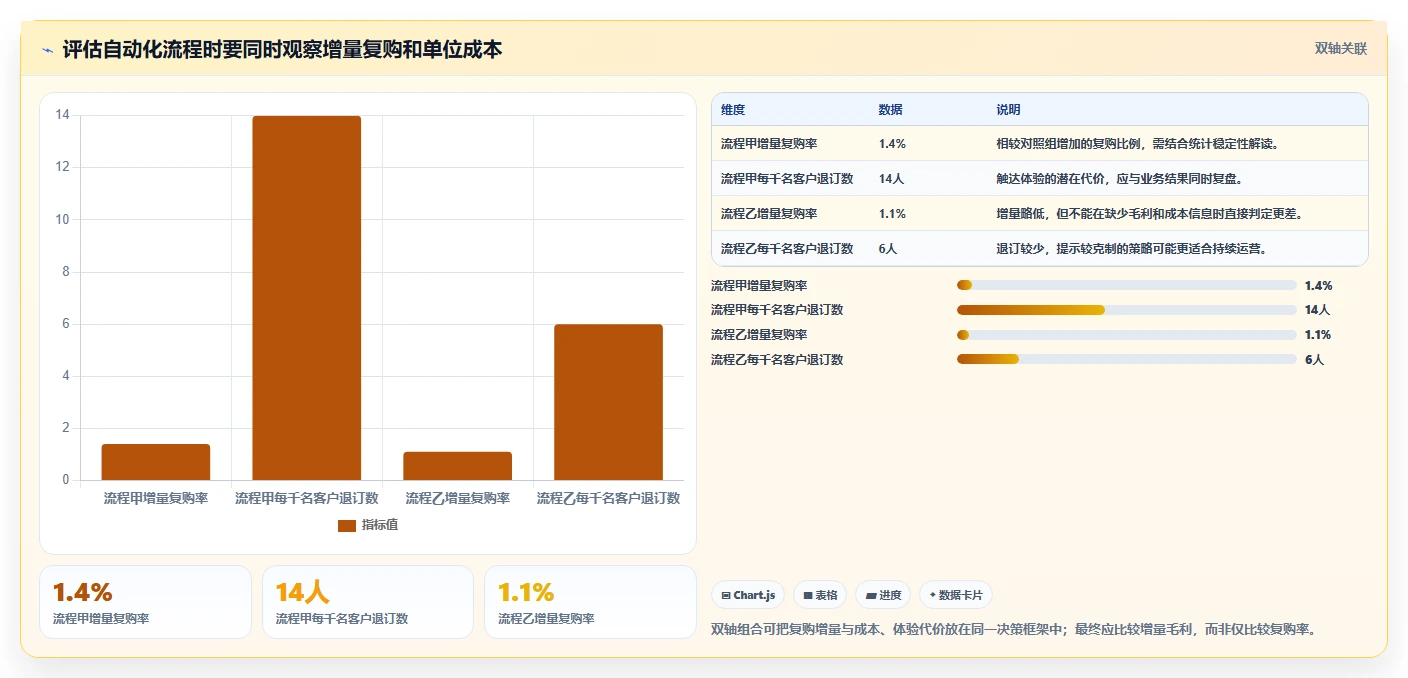Click the 流程甲增量复购率 chart bar
The height and width of the screenshot is (678, 1408).
tap(156, 462)
